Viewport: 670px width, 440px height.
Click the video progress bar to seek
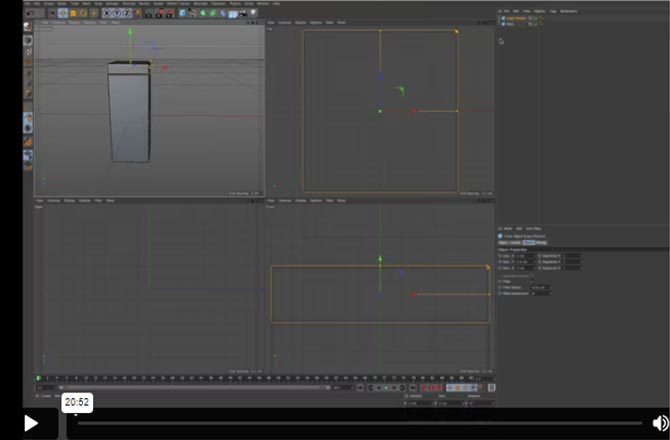(360, 423)
